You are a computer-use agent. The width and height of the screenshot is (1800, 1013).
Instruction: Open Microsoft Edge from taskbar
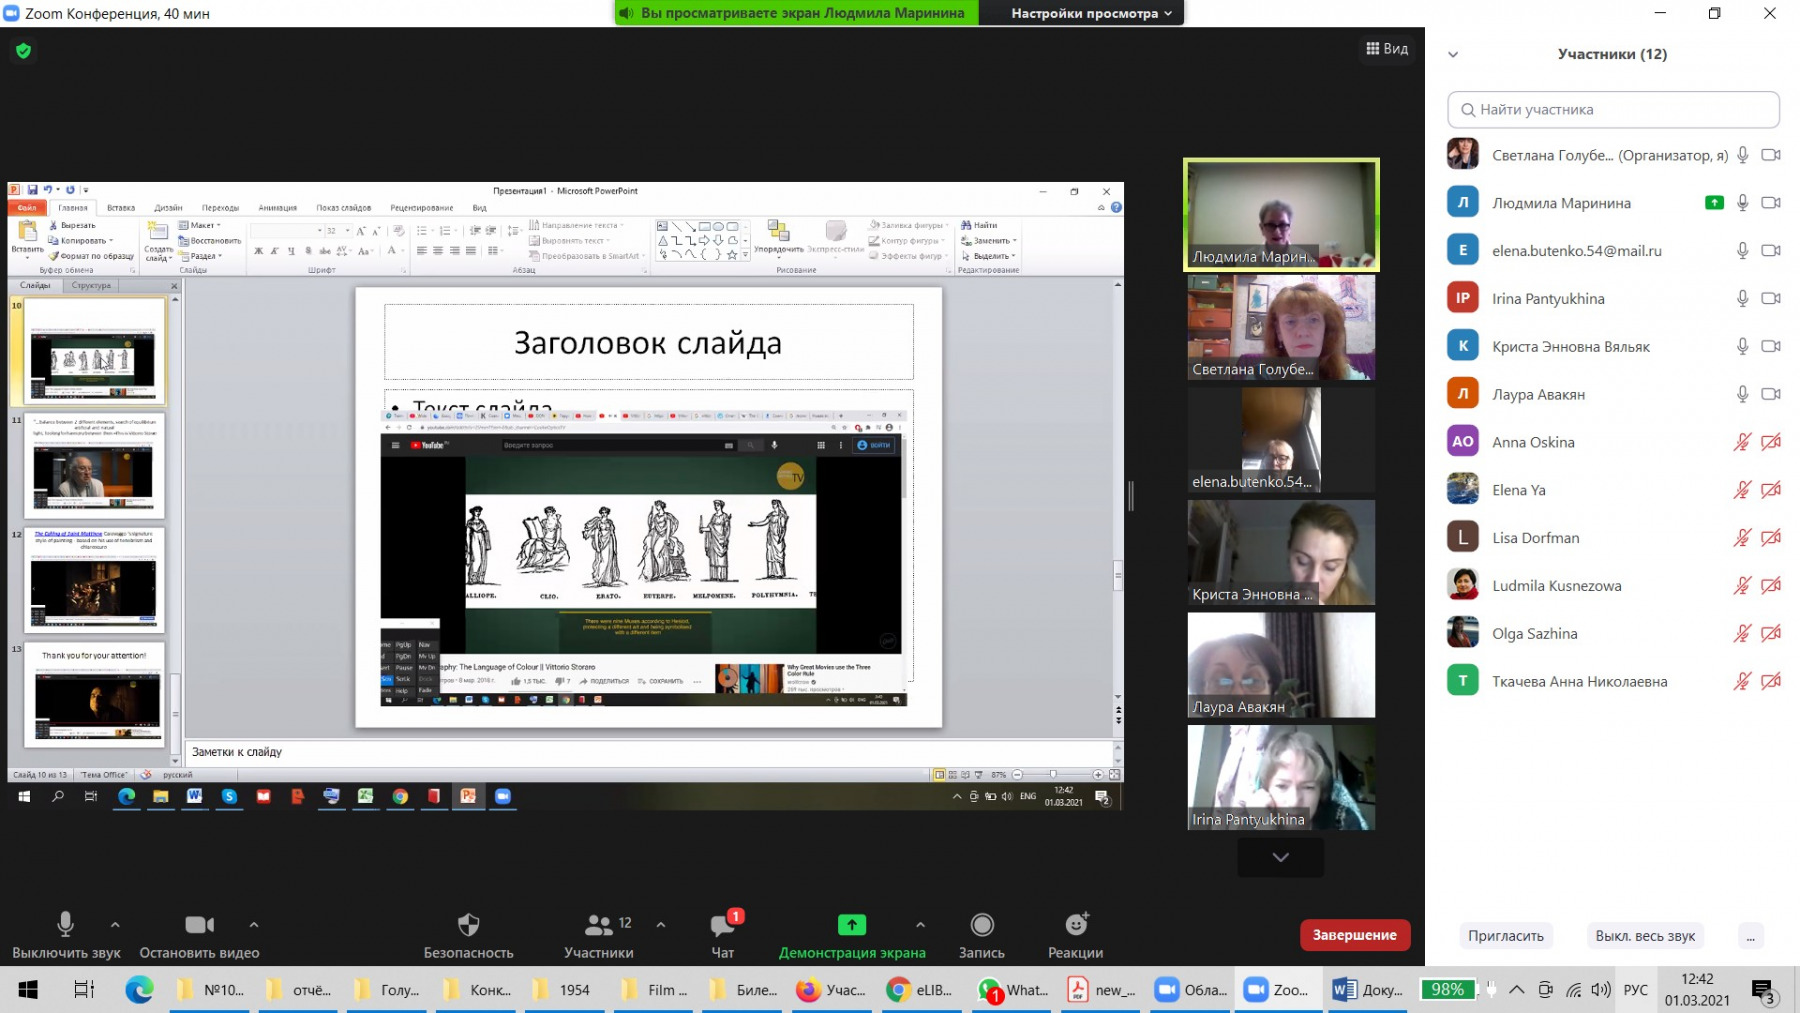tap(139, 990)
